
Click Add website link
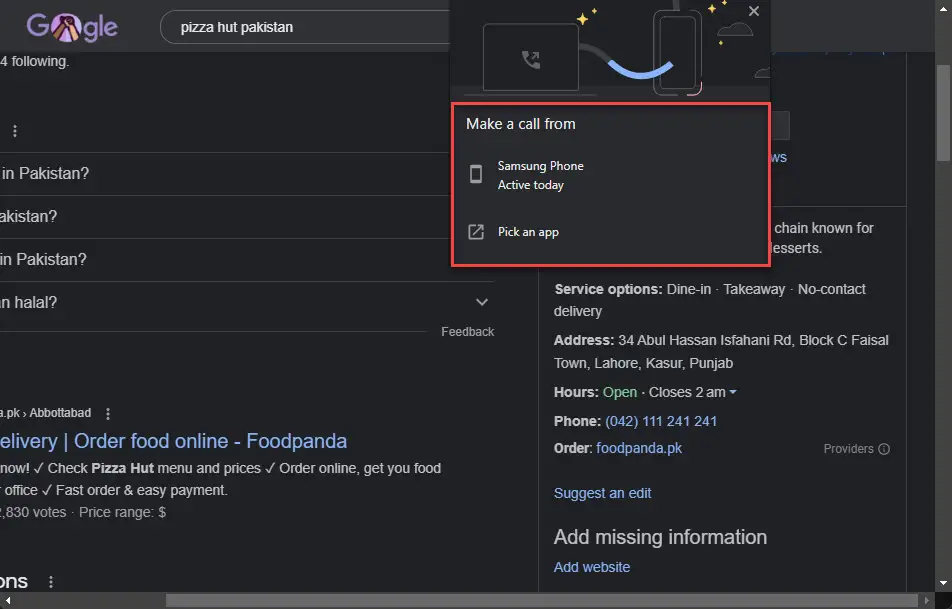591,567
